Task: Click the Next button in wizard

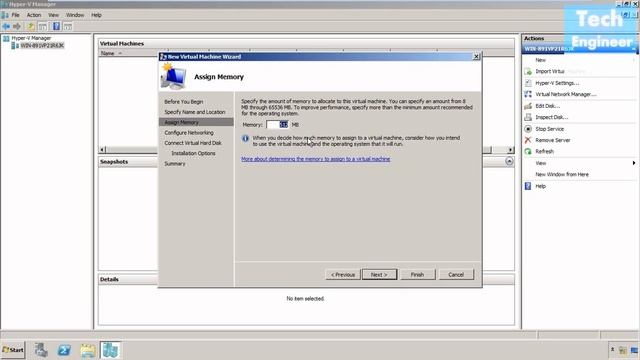Action: pos(379,275)
